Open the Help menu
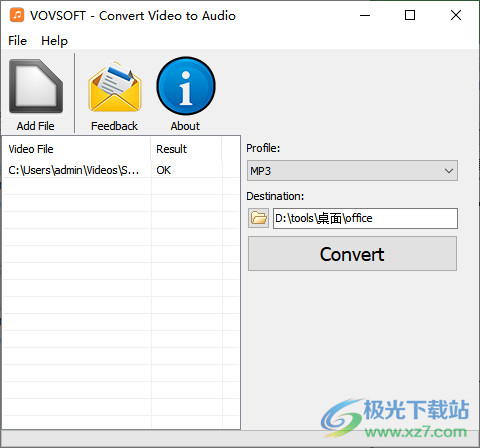The width and height of the screenshot is (480, 448). pyautogui.click(x=54, y=41)
